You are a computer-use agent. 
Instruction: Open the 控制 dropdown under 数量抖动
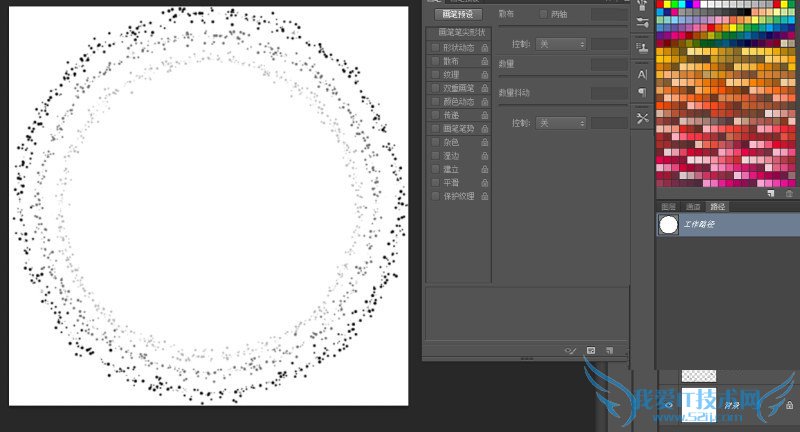pyautogui.click(x=561, y=123)
